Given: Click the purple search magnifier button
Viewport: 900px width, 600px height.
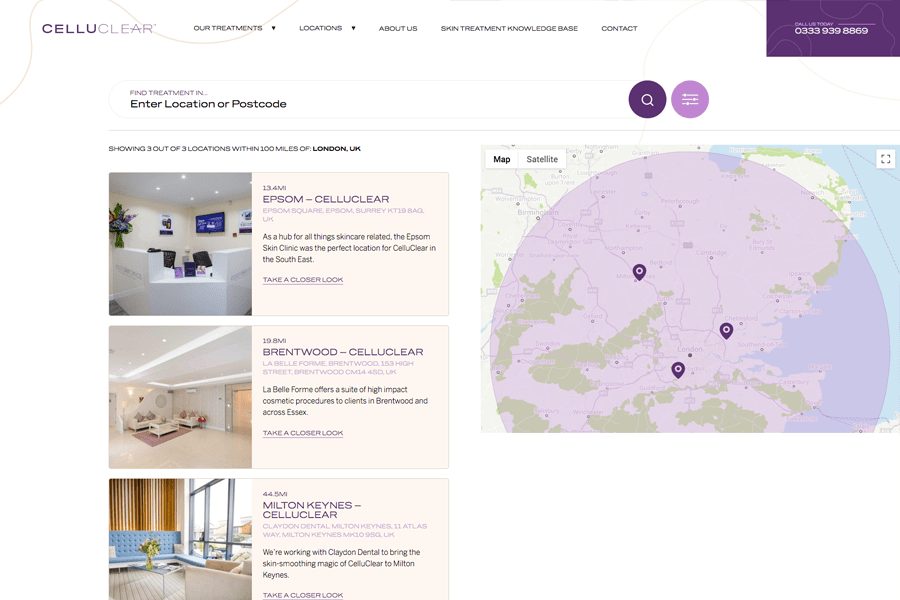Looking at the screenshot, I should coord(647,99).
